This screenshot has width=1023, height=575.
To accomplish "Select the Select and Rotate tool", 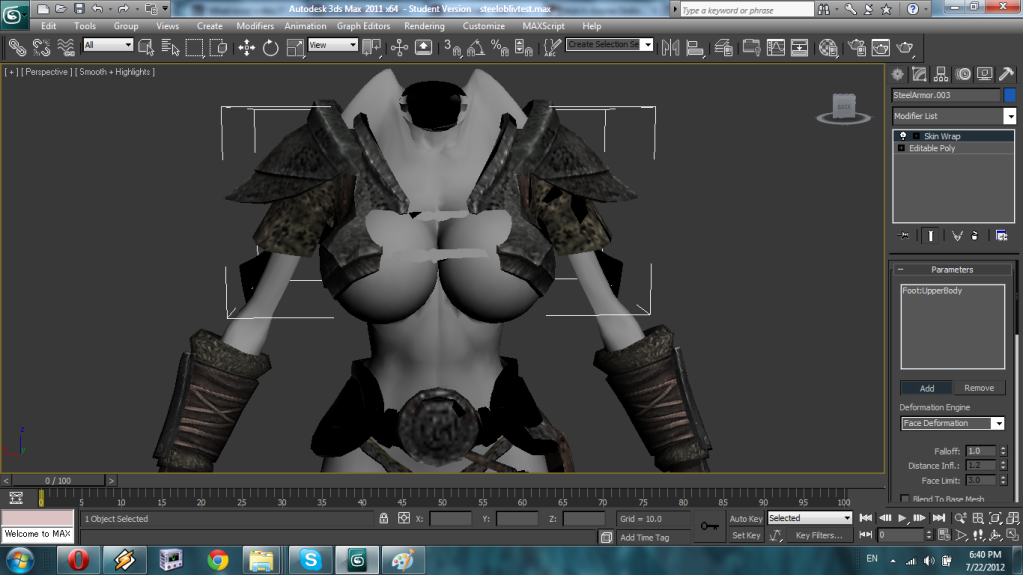I will tap(271, 48).
